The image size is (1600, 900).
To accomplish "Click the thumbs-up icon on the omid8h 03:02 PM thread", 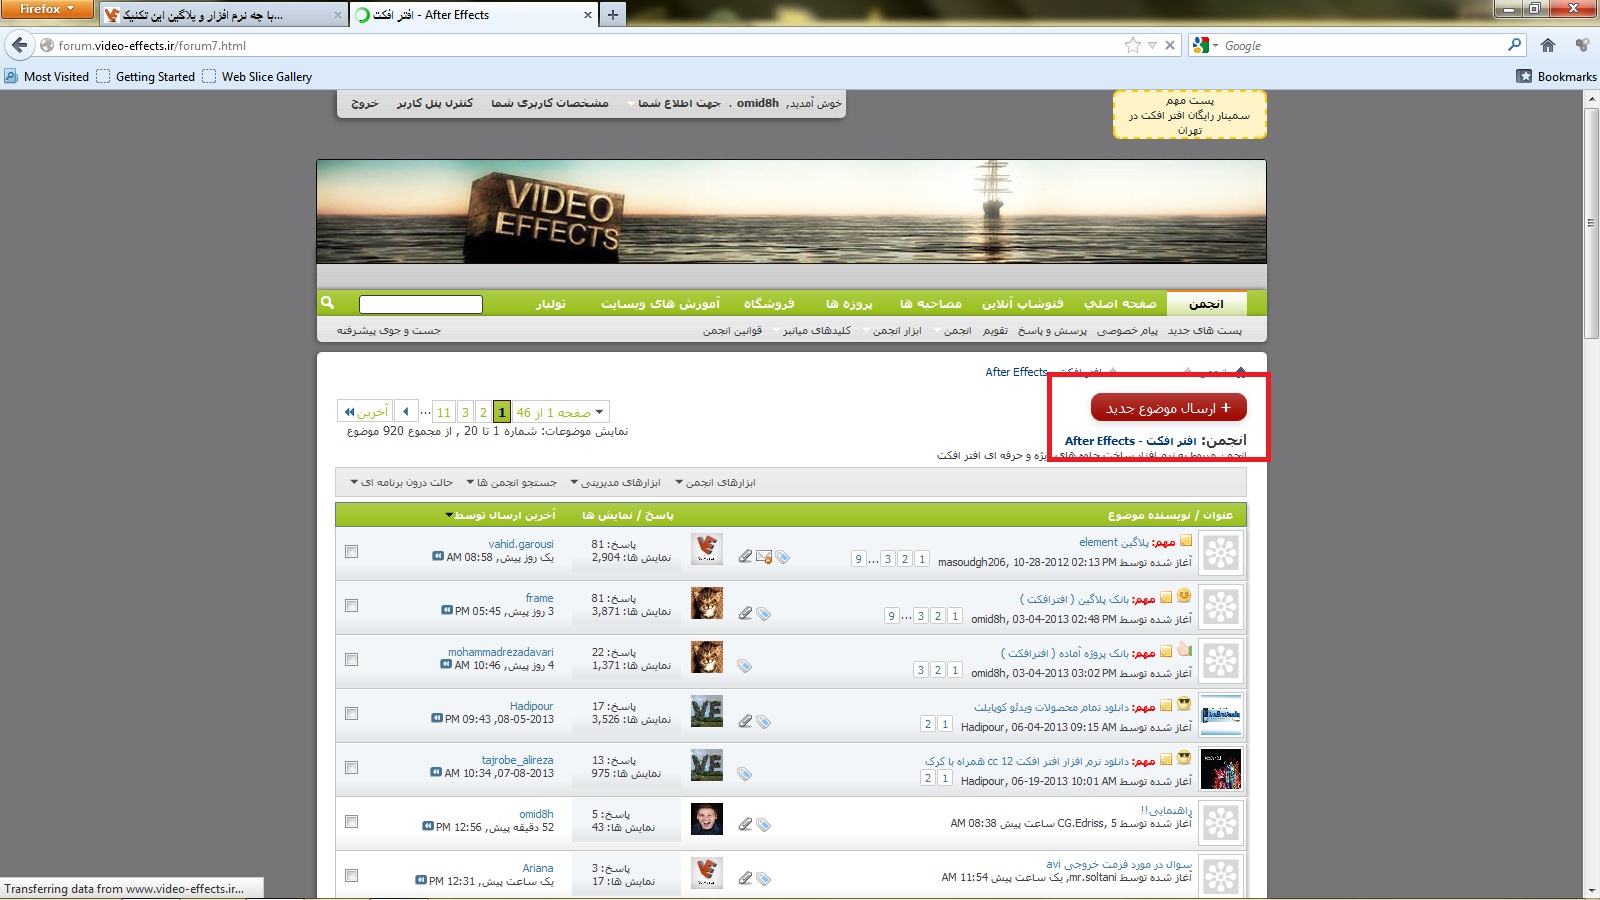I will 1184,649.
